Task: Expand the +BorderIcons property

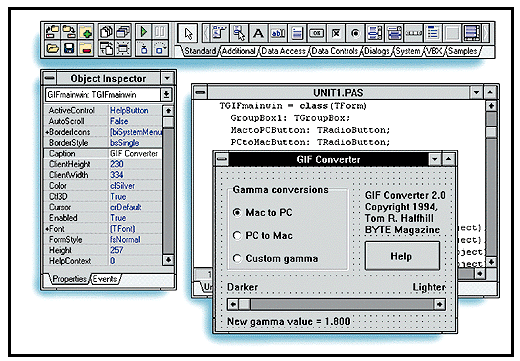Action: (47, 132)
